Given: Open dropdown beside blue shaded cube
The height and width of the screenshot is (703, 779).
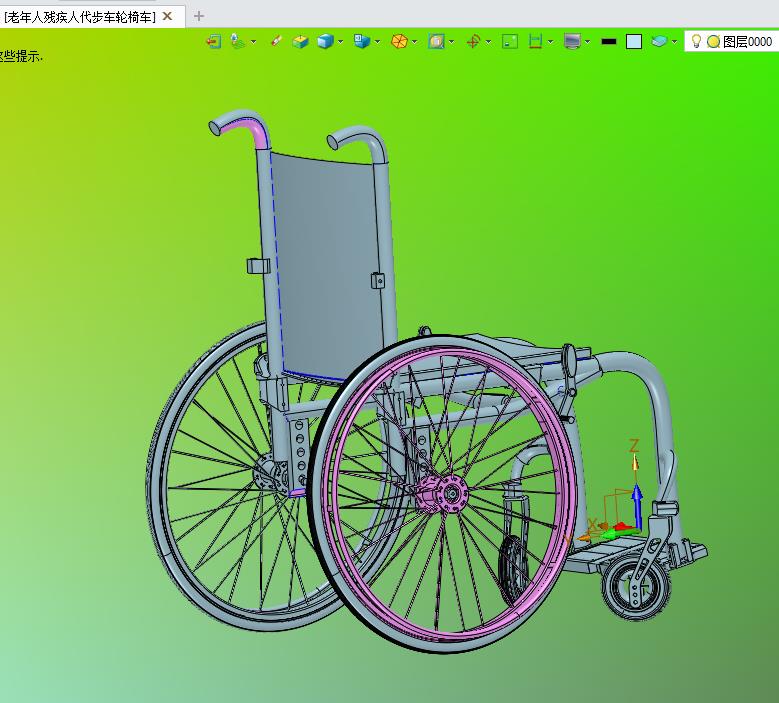Looking at the screenshot, I should [x=340, y=42].
